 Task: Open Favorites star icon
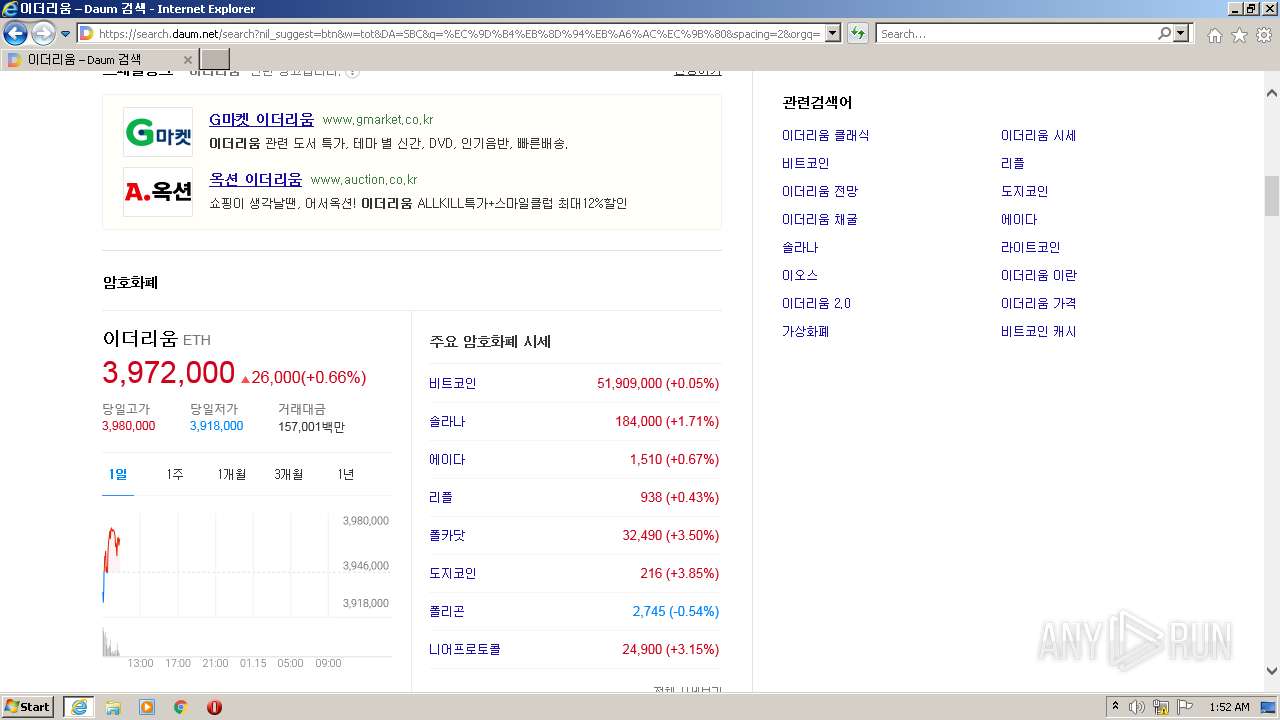[x=1239, y=35]
